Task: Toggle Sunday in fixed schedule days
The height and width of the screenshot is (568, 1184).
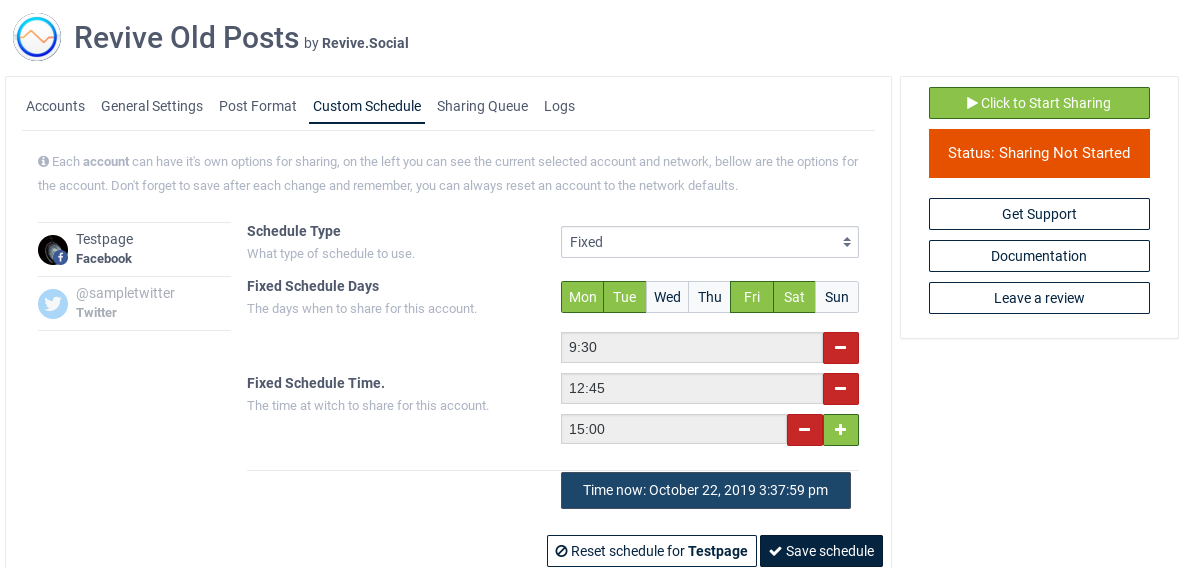Action: (x=836, y=297)
